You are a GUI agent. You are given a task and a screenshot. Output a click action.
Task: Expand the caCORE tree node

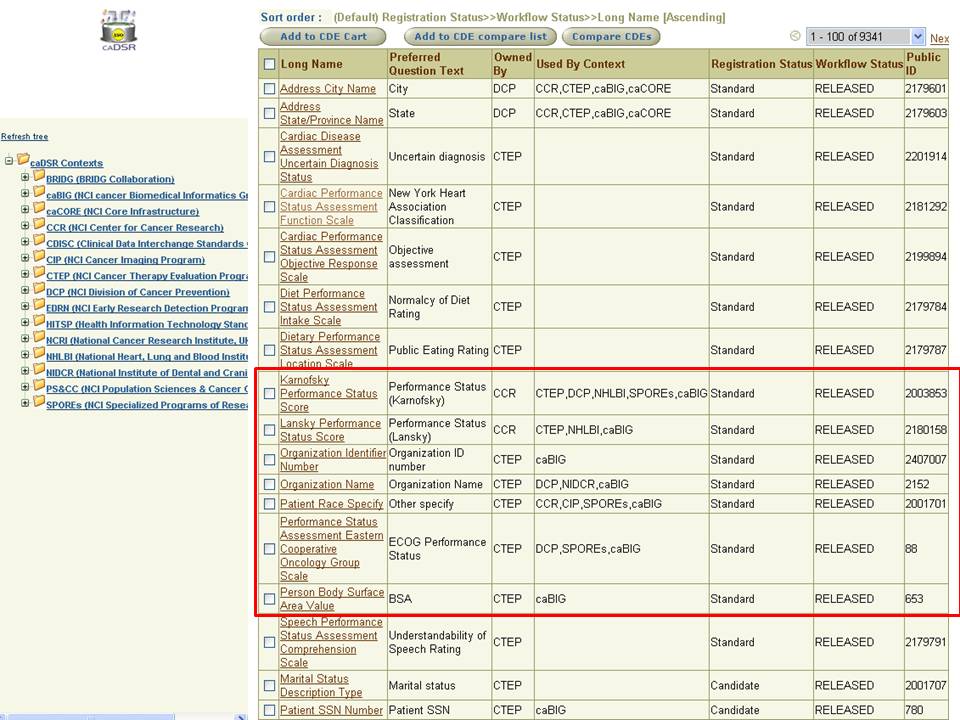point(25,209)
